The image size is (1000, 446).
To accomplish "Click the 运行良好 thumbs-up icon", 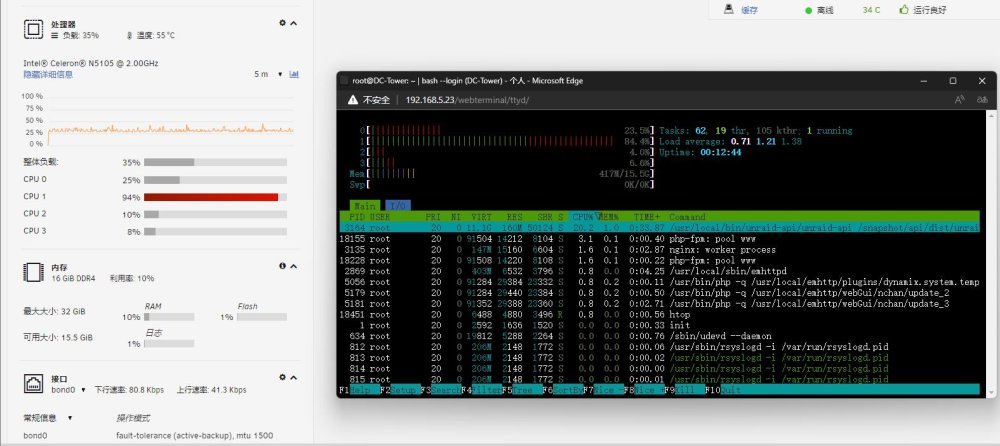I will [904, 10].
